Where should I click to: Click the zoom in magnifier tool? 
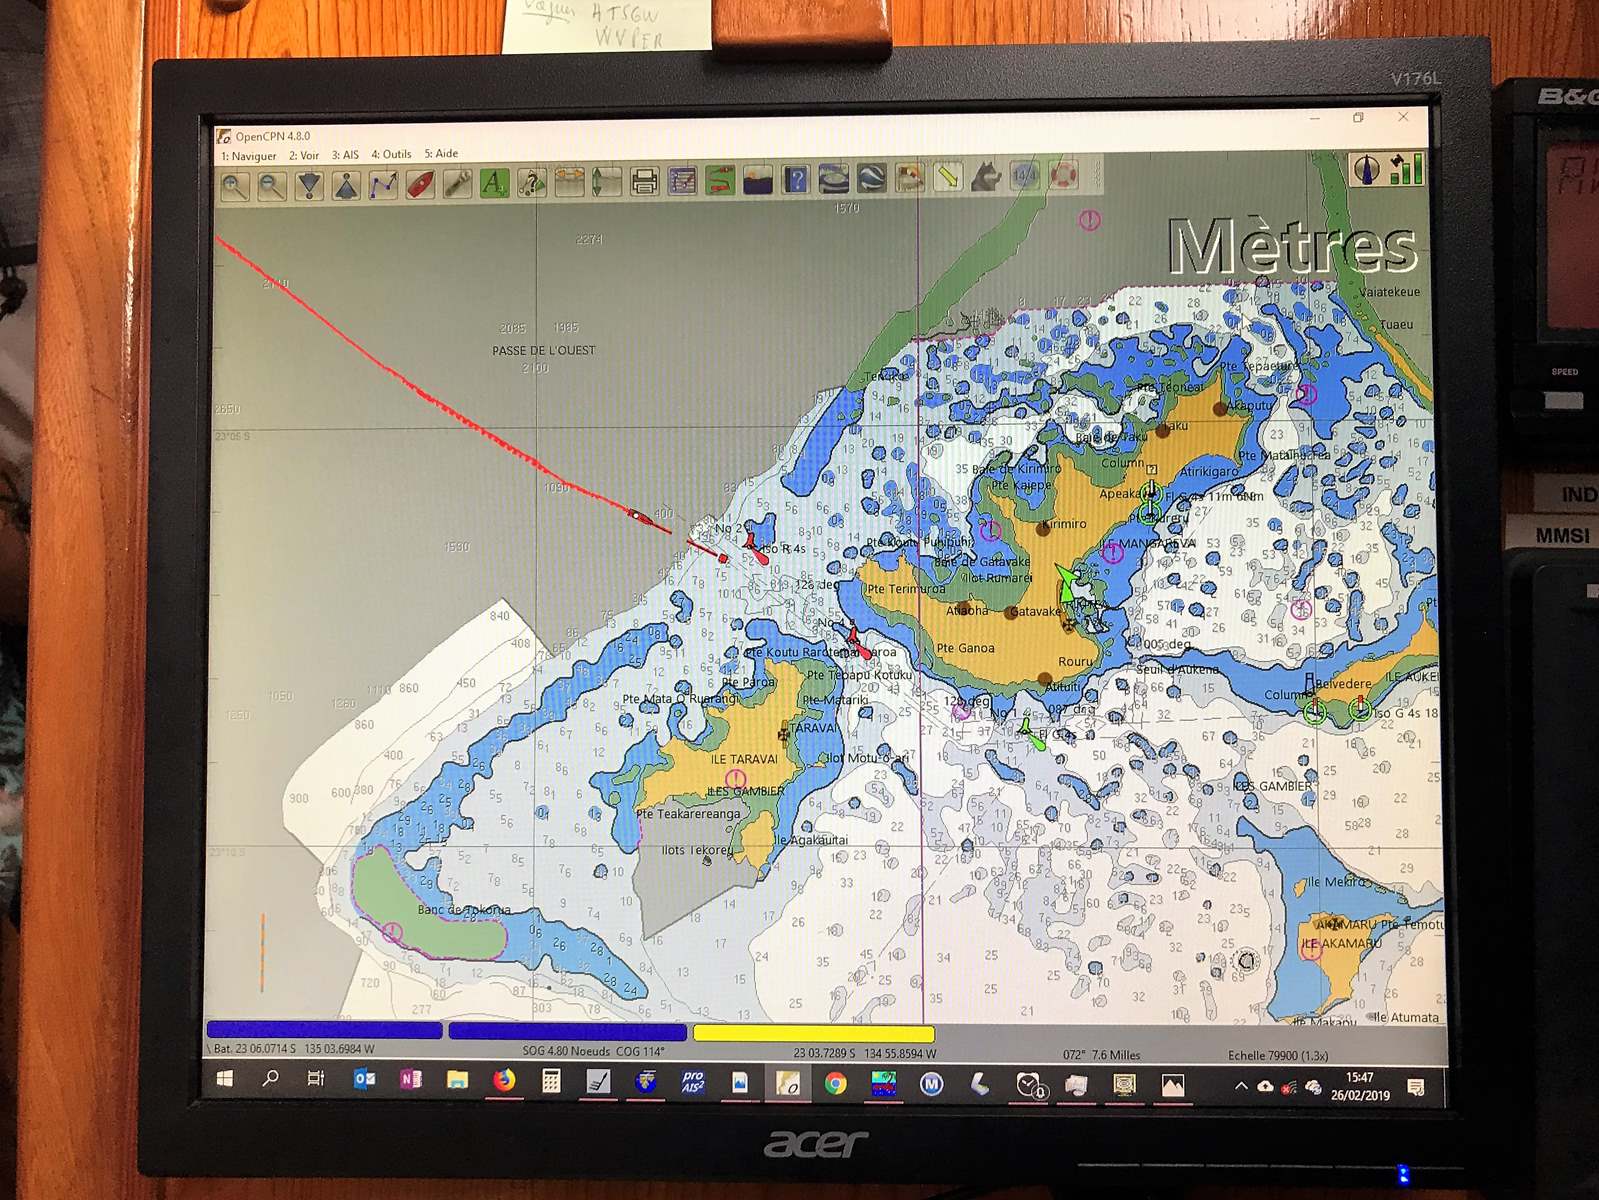coord(235,185)
